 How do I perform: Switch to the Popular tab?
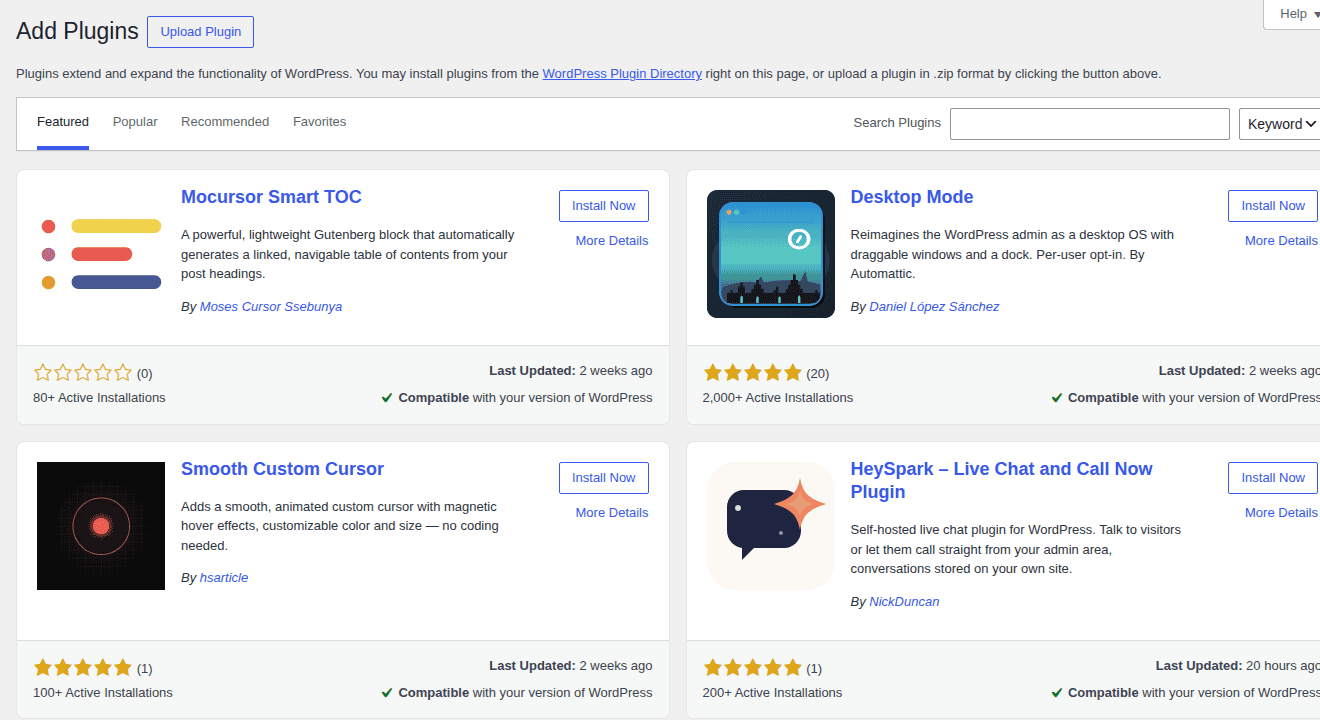click(x=135, y=122)
